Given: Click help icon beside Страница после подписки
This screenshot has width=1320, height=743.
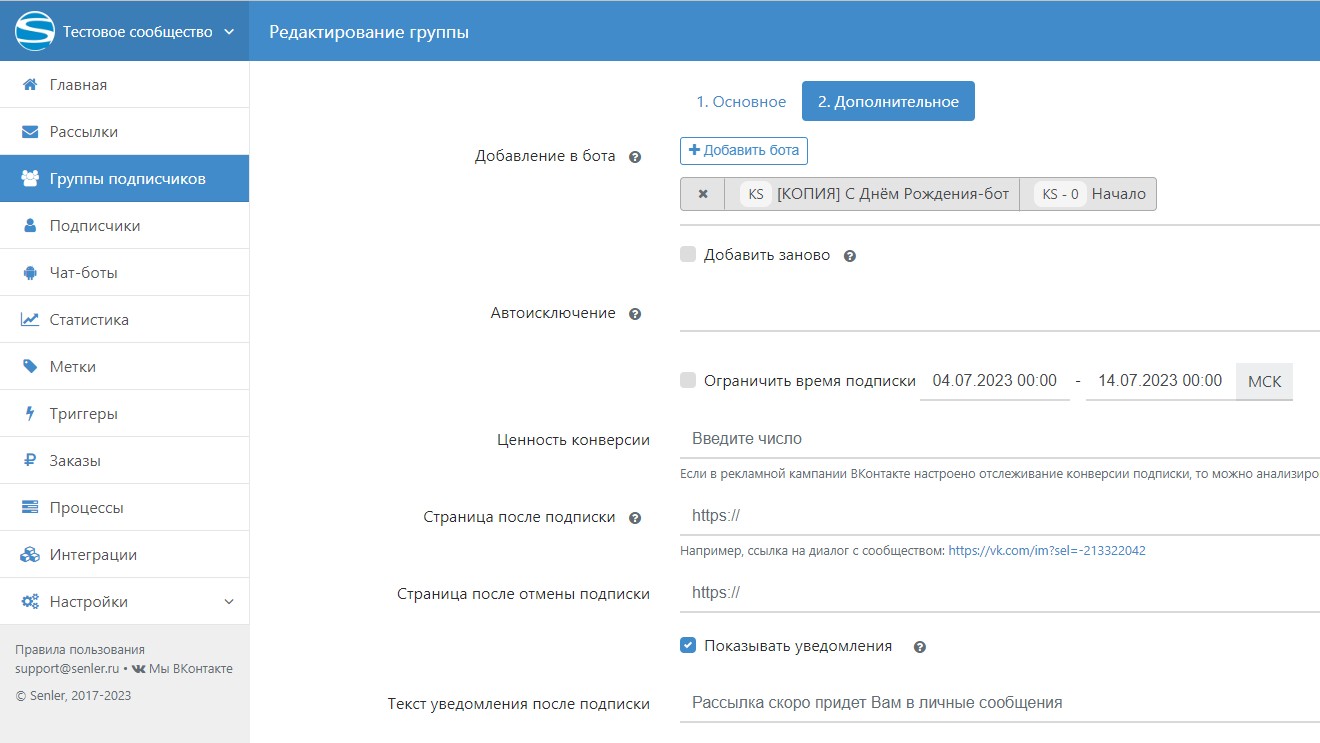Looking at the screenshot, I should click(634, 518).
